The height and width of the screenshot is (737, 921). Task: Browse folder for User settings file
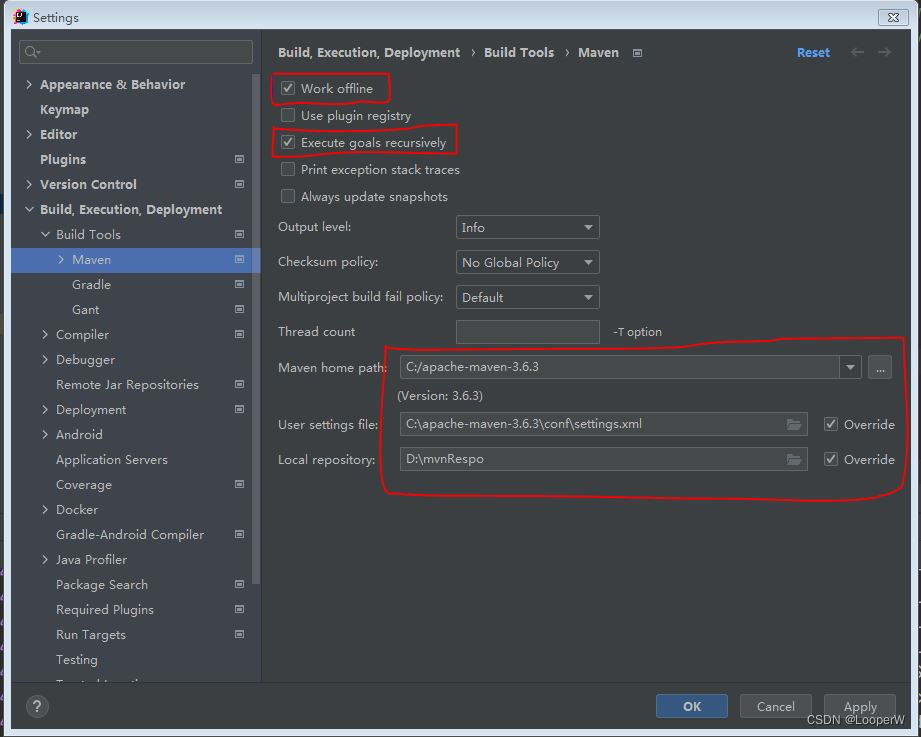[x=794, y=424]
